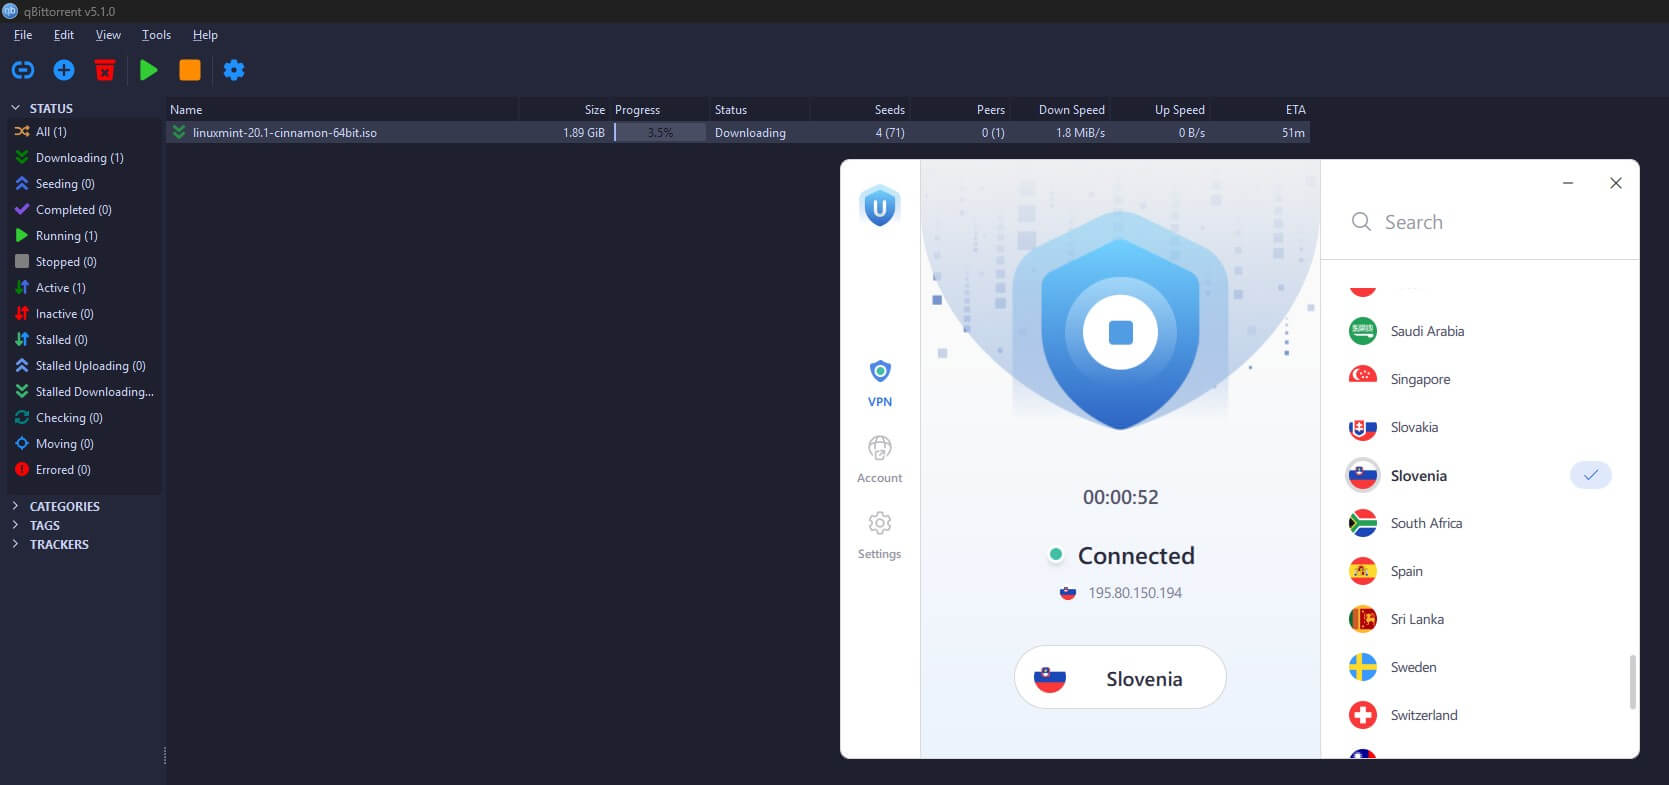This screenshot has width=1669, height=785.
Task: Select the linuxmint-20.1-cinnamon-64bit.iso torrent
Action: [738, 132]
